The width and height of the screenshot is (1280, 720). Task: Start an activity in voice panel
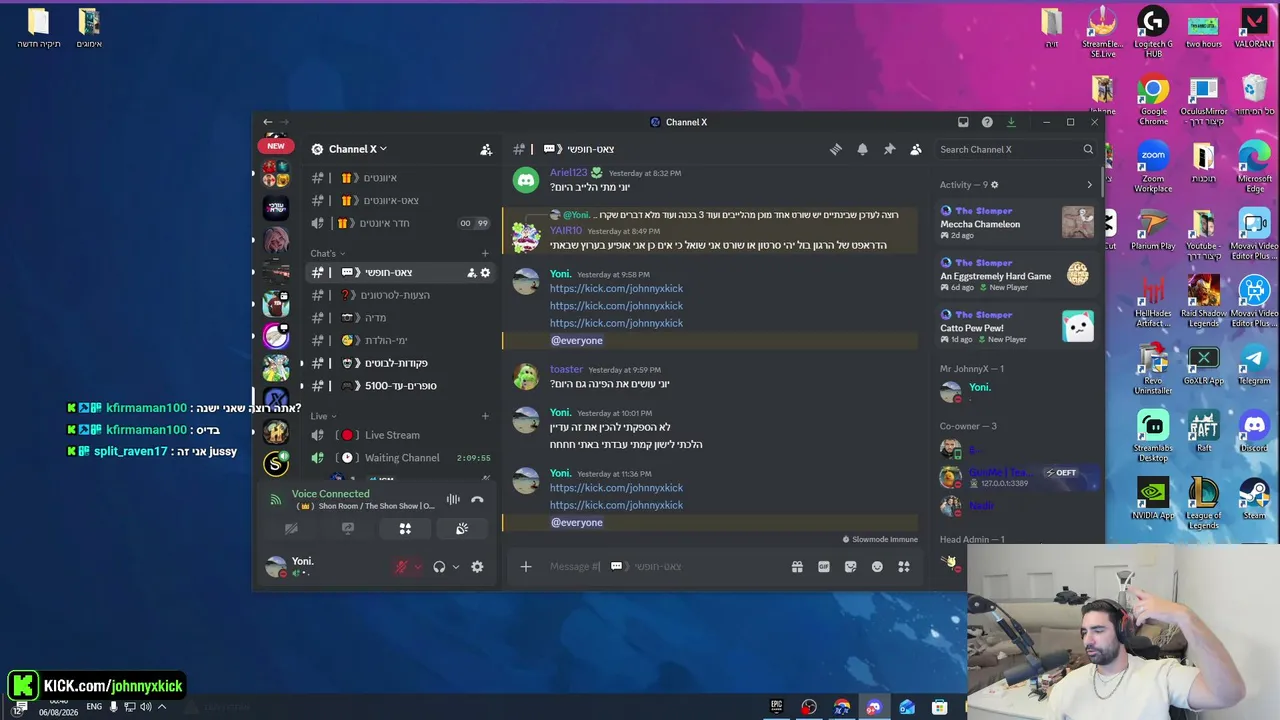[405, 528]
